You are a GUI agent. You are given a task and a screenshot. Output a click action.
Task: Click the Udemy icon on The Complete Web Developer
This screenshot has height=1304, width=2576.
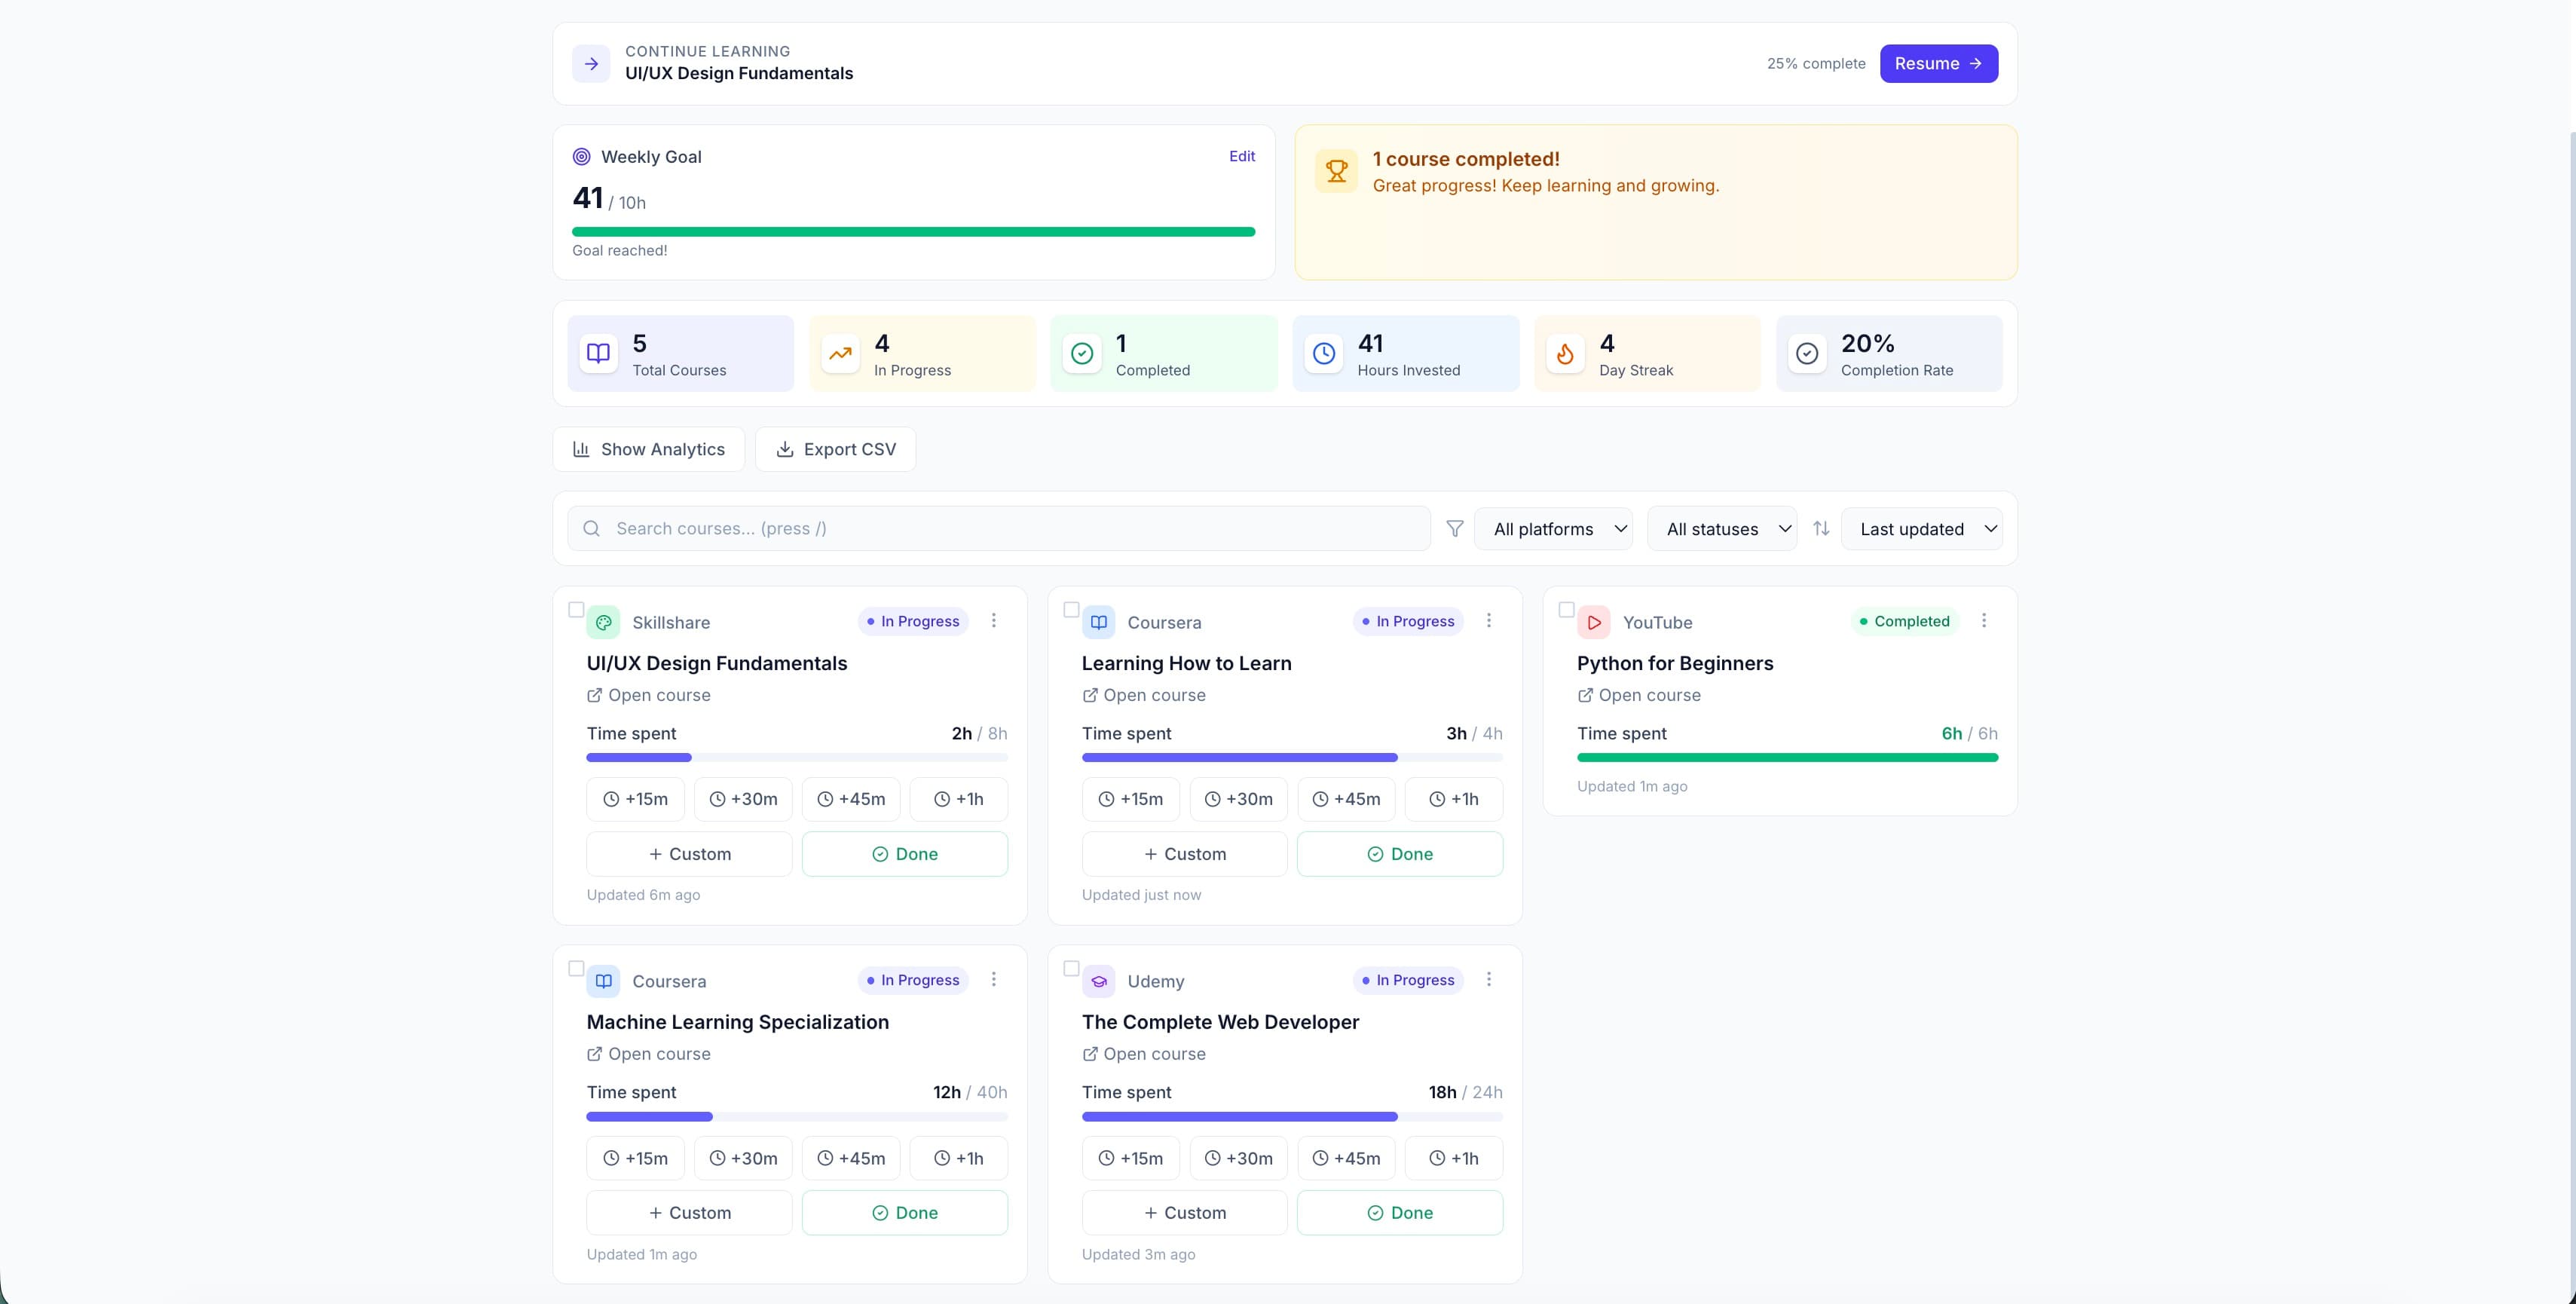point(1100,981)
